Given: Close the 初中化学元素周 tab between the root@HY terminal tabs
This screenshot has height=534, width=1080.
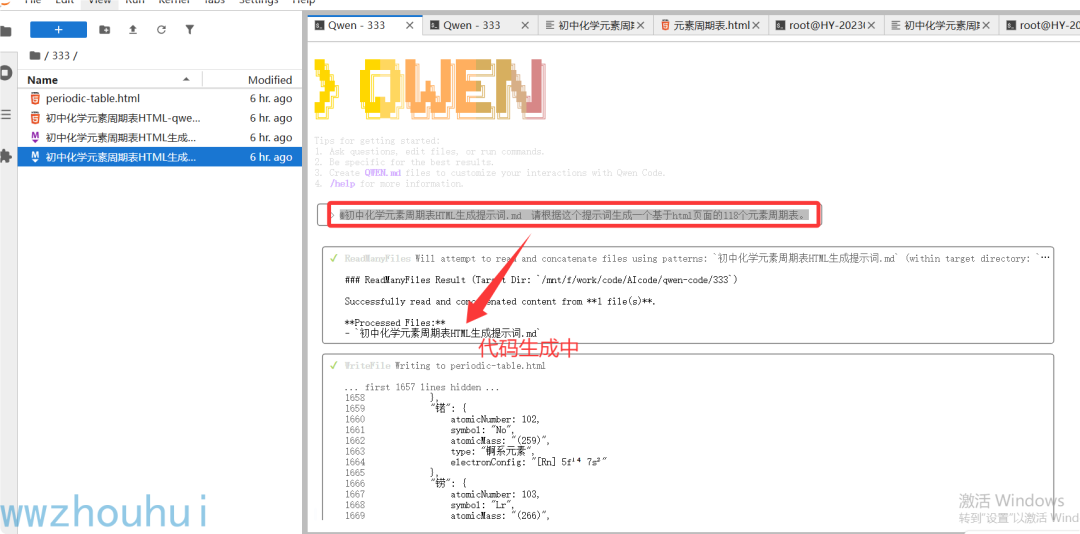Looking at the screenshot, I should pos(986,25).
